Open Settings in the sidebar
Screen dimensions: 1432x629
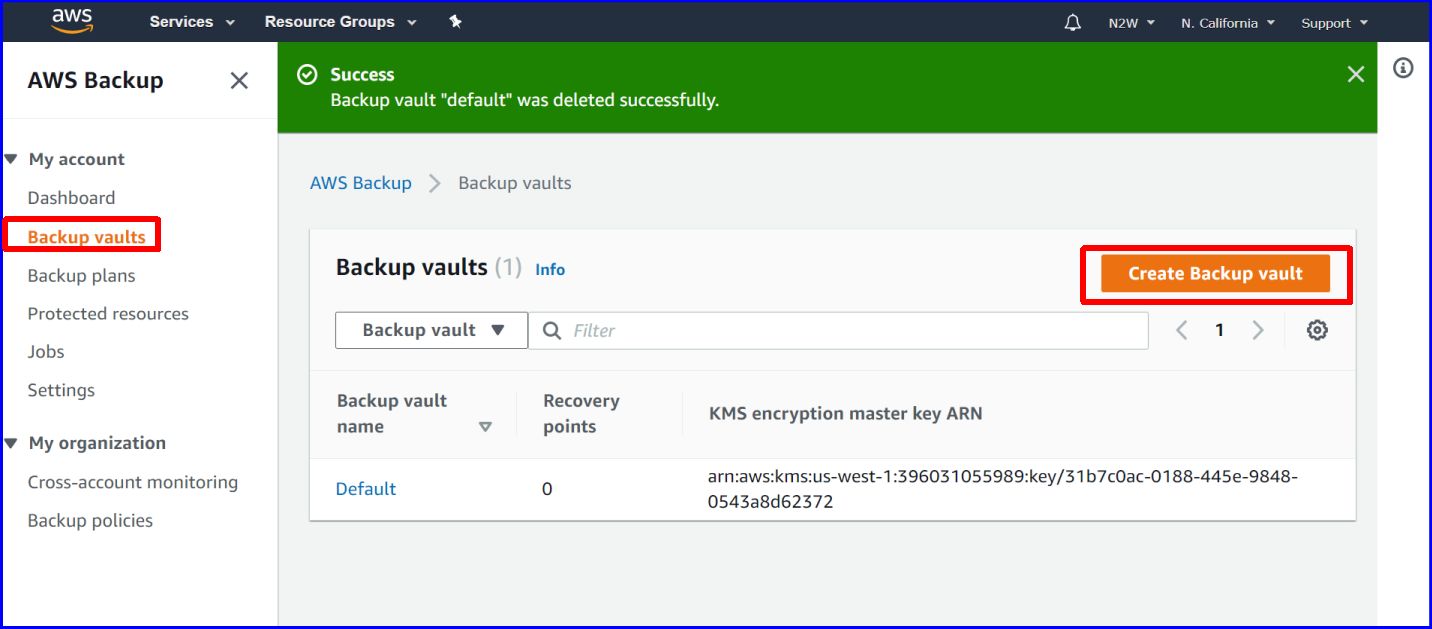61,390
